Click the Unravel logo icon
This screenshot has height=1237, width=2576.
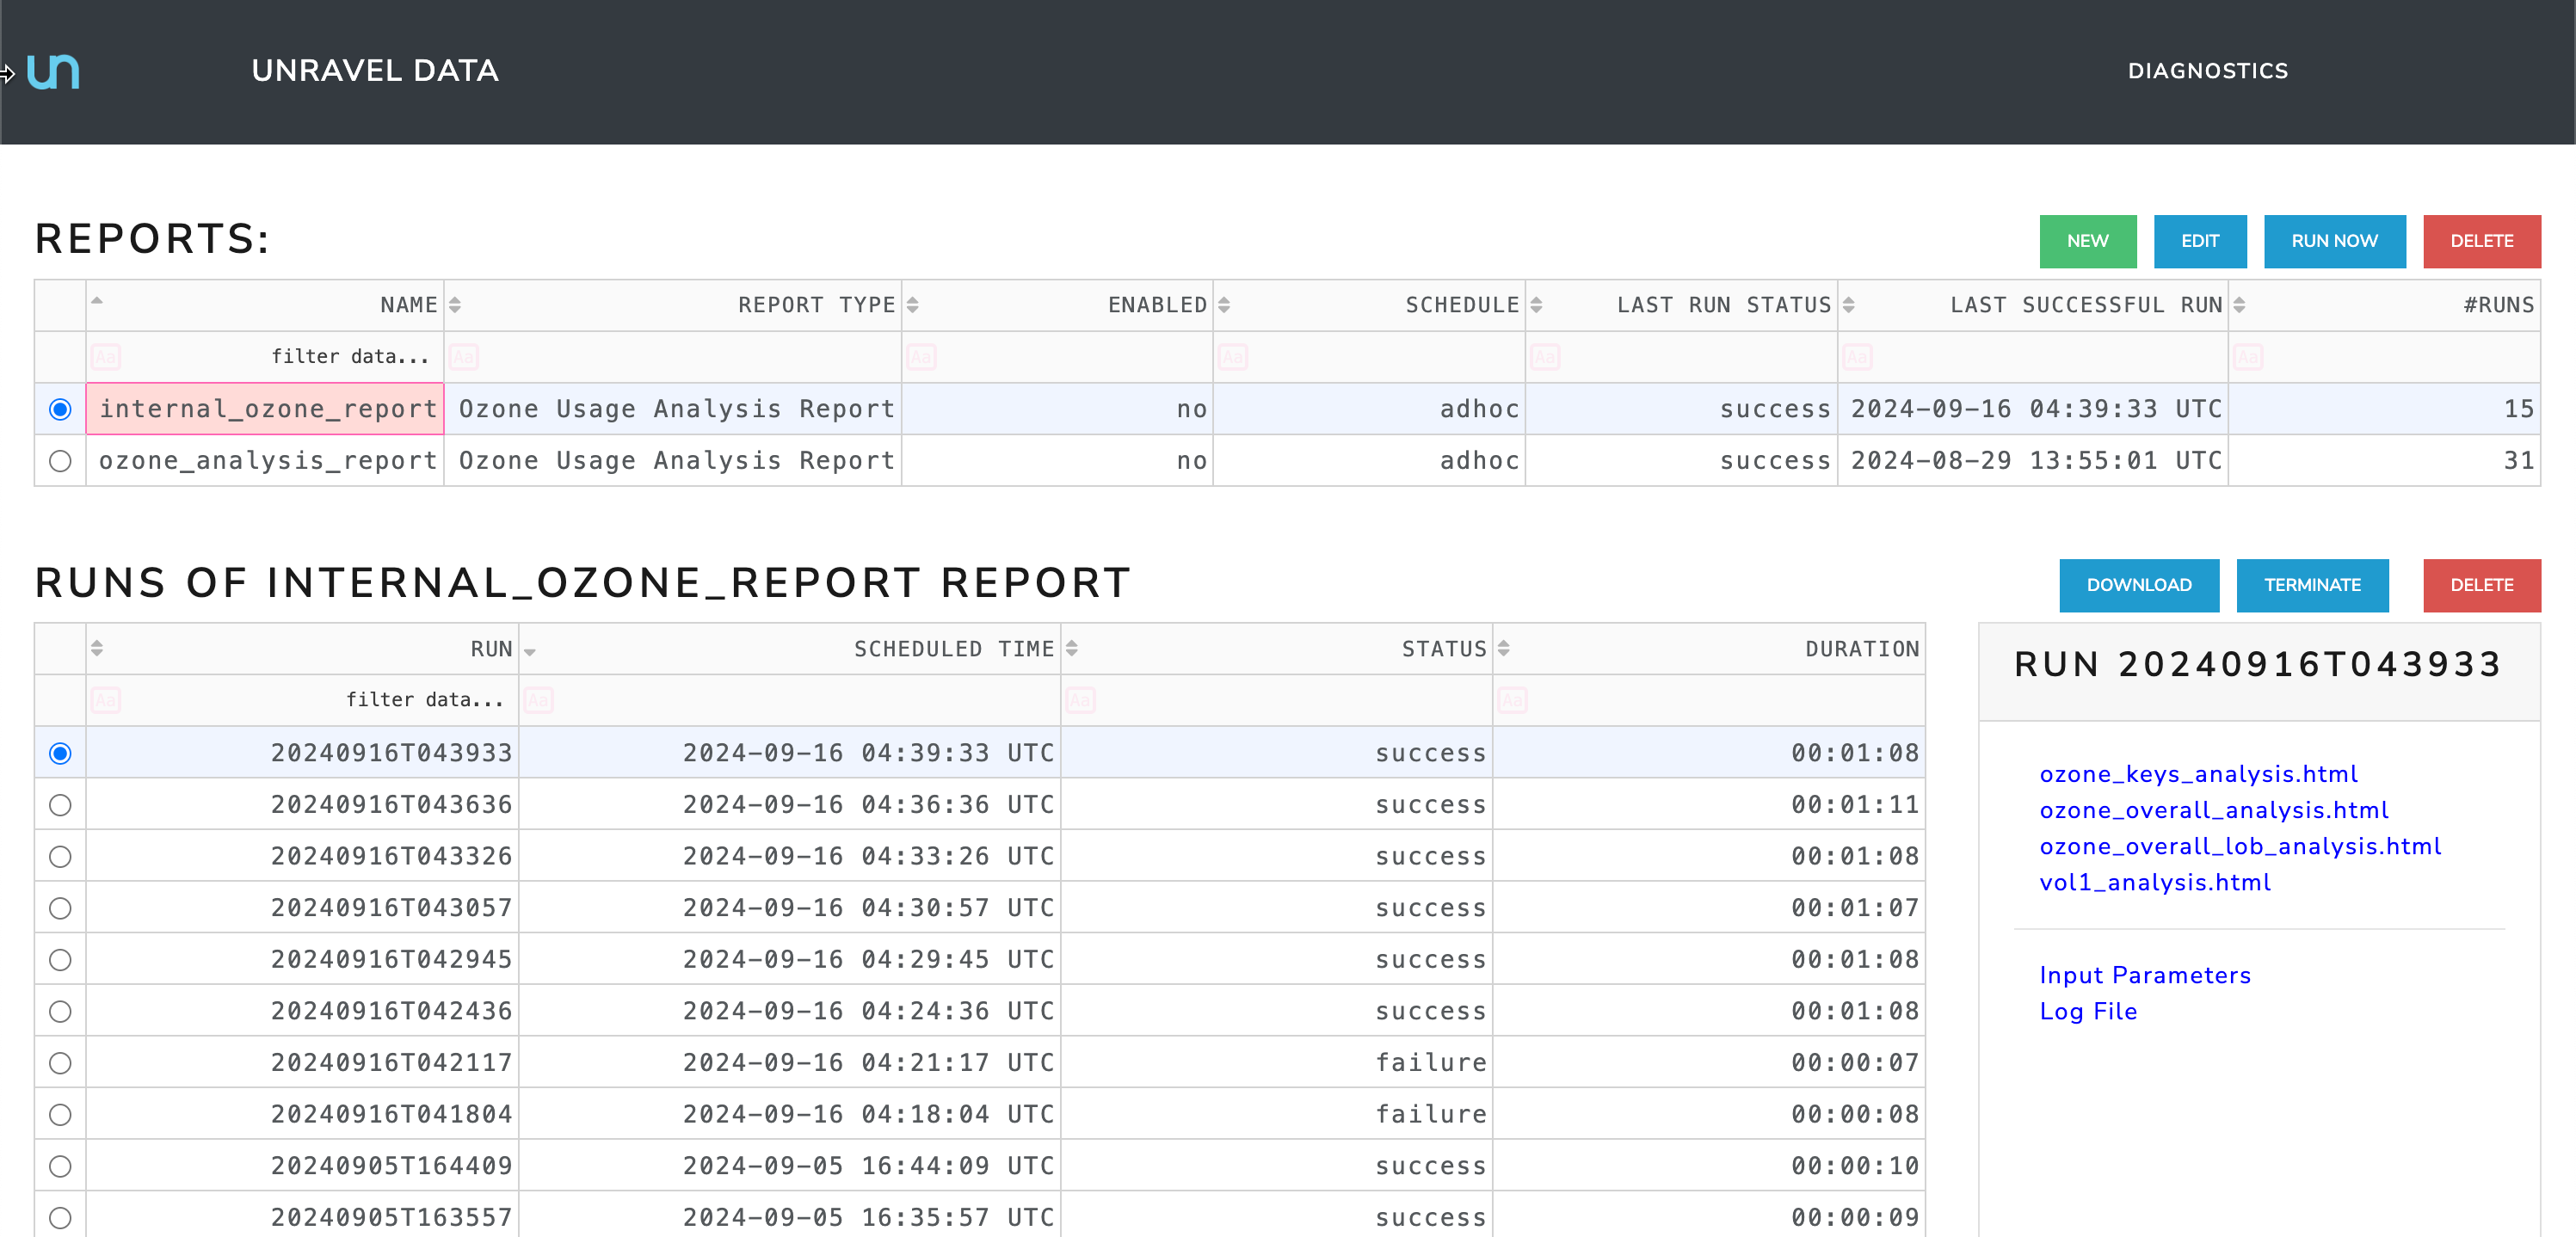pos(53,71)
